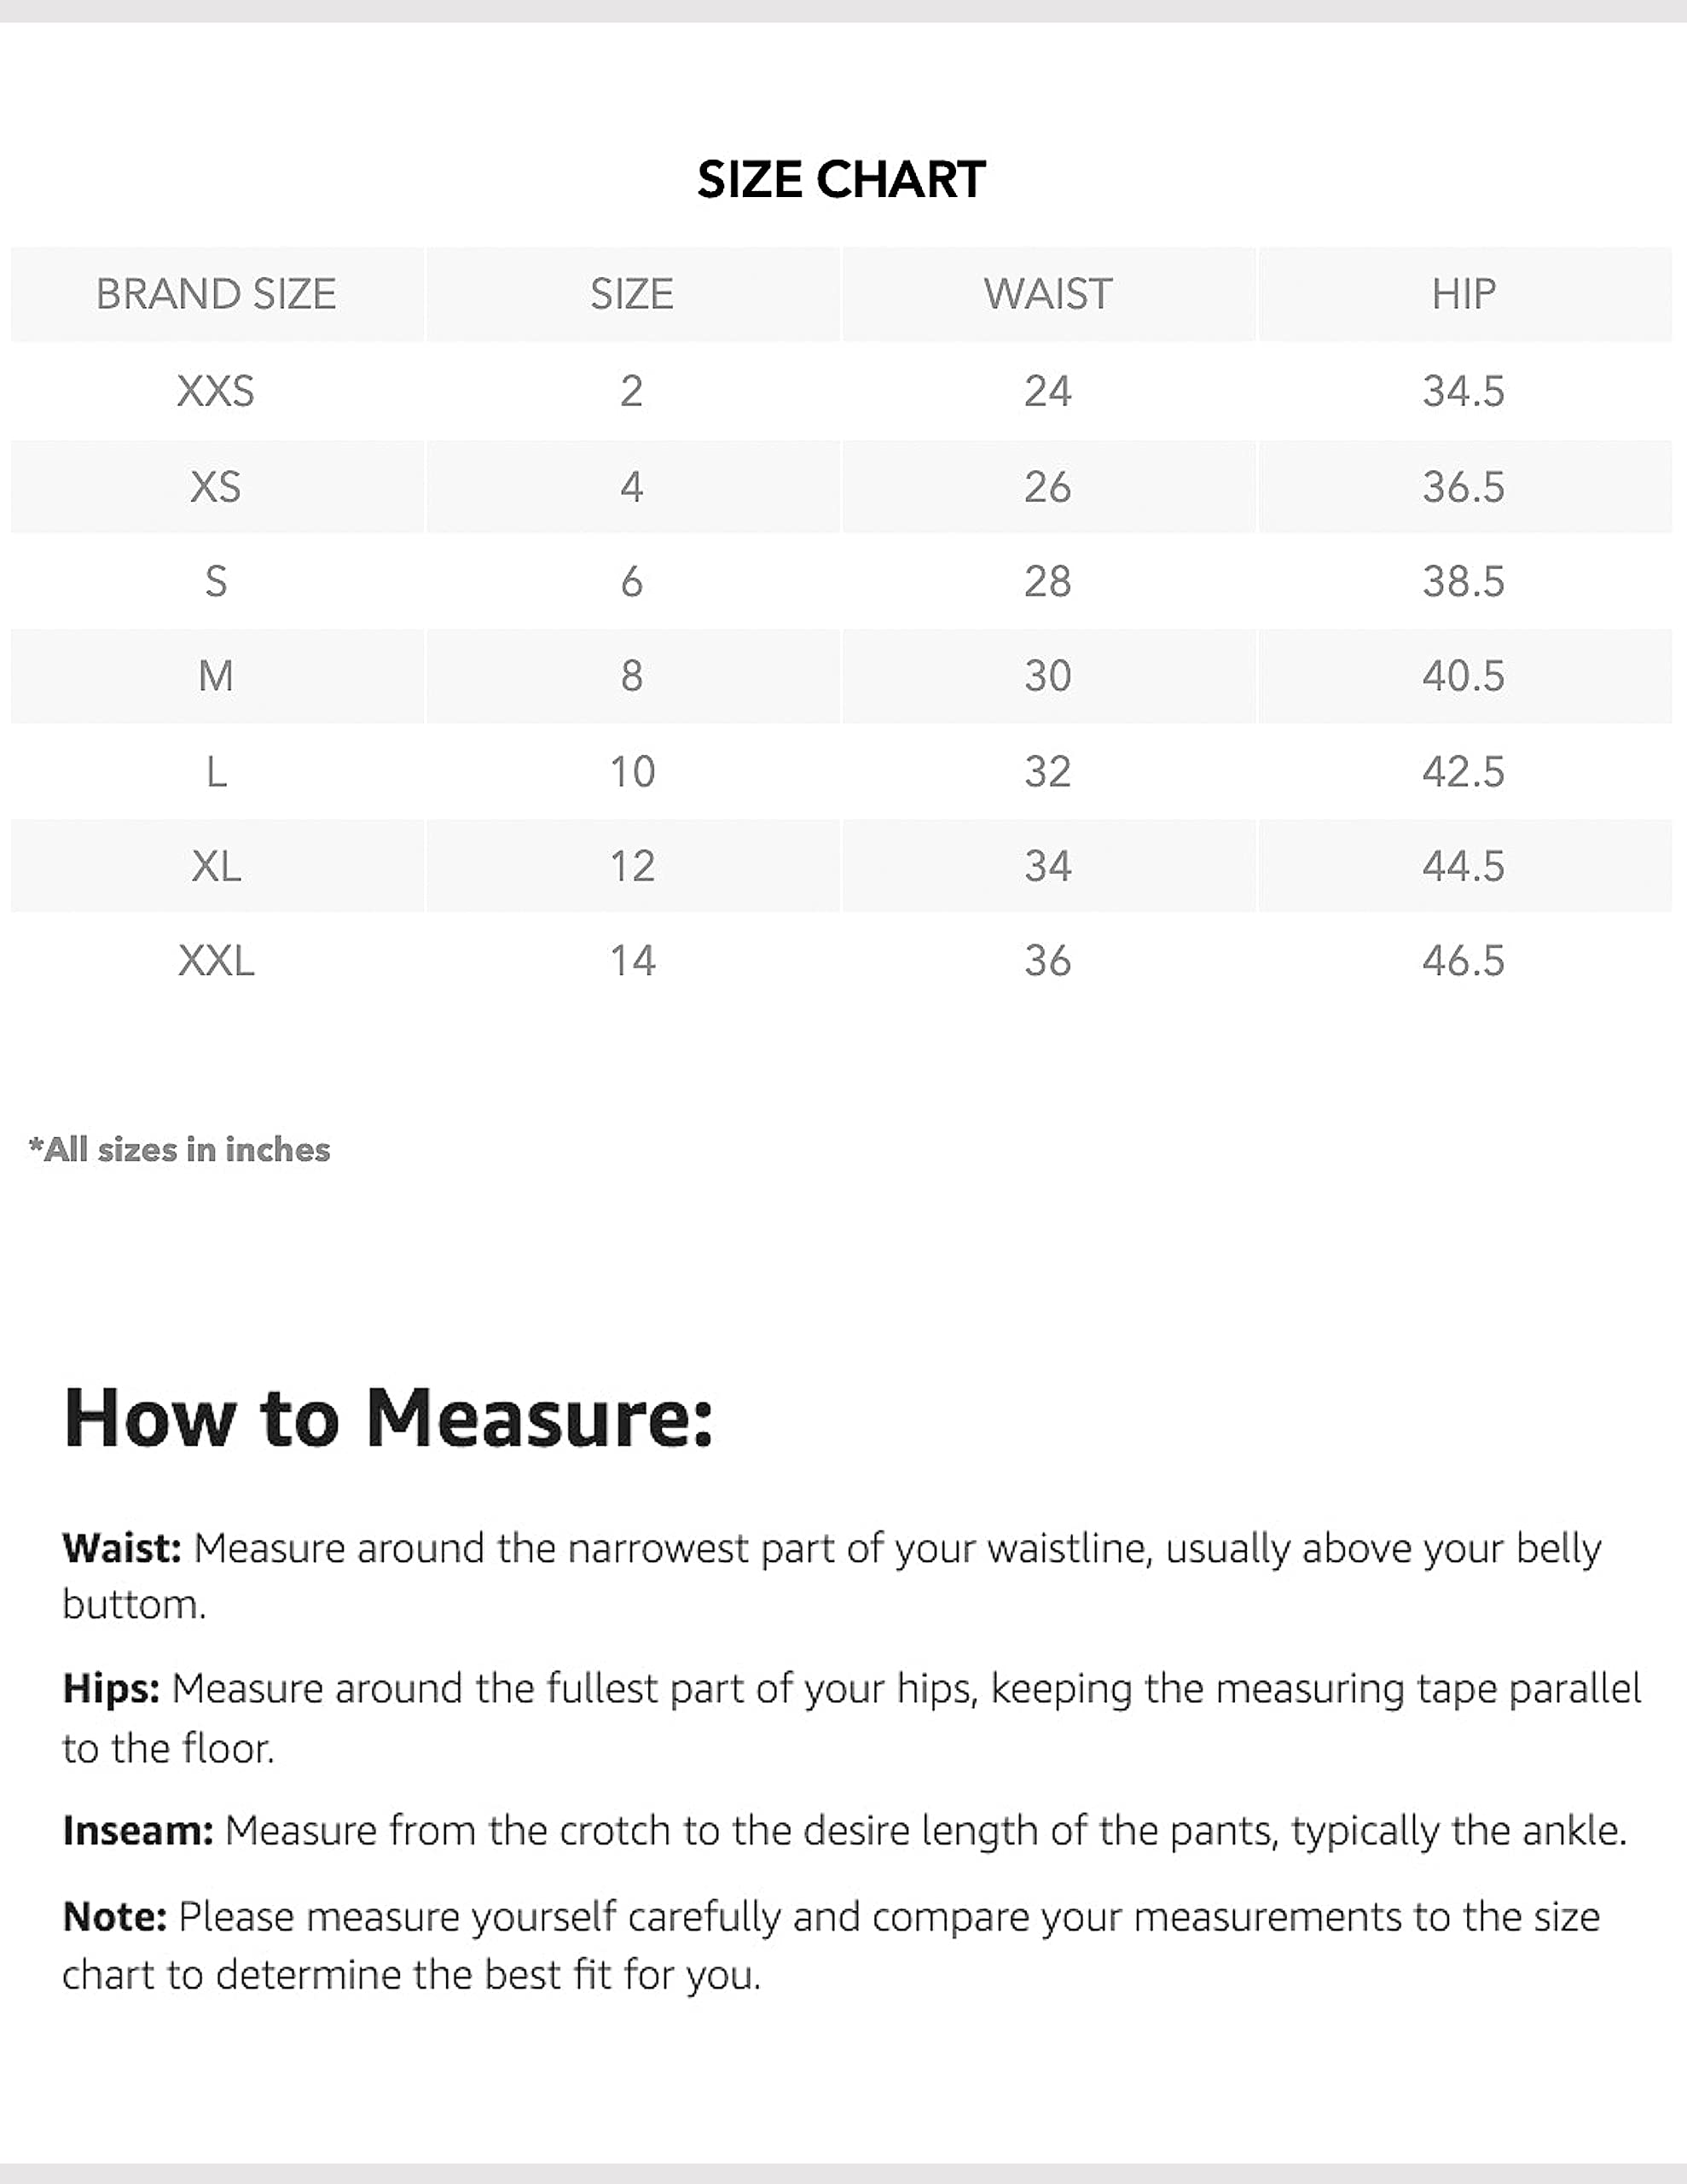Click hip value 46.5 in XXL row
1687x2184 pixels.
click(1464, 961)
